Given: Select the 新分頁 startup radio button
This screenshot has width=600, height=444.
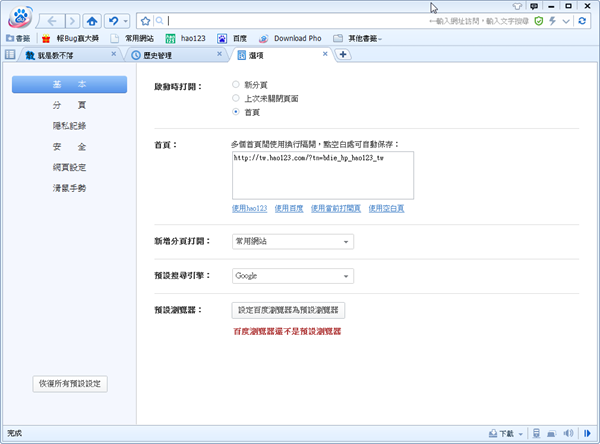Looking at the screenshot, I should click(236, 86).
